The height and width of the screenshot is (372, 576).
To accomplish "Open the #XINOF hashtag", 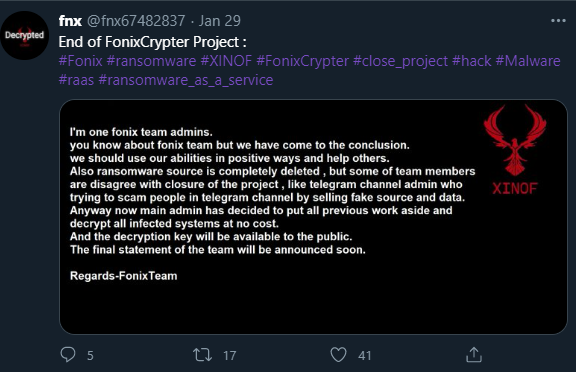I will point(226,61).
